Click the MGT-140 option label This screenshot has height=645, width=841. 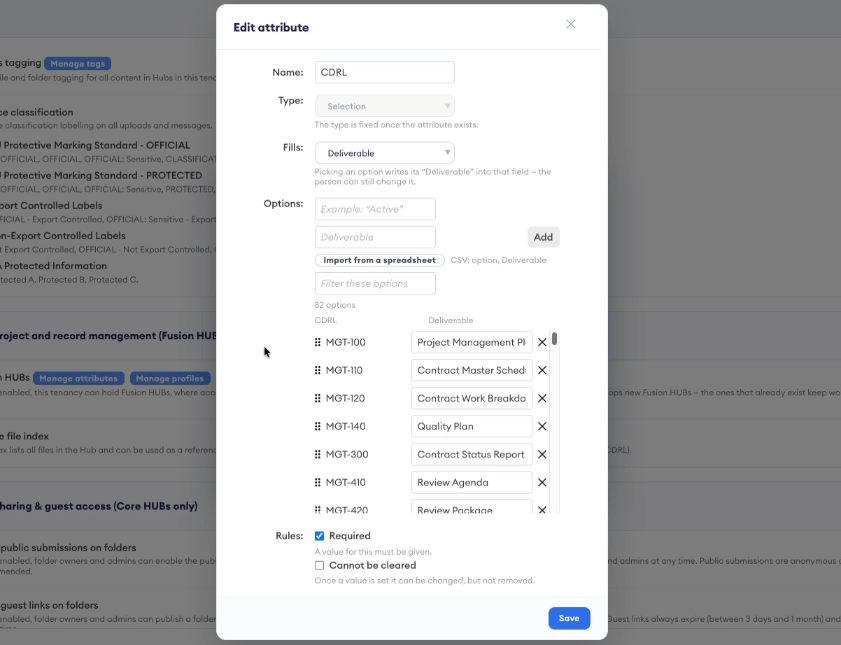tap(345, 426)
